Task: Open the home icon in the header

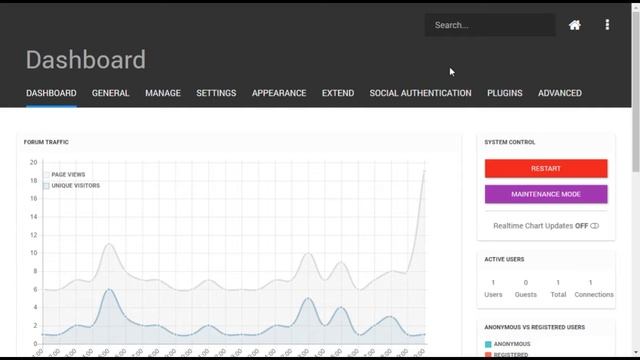Action: tap(575, 25)
